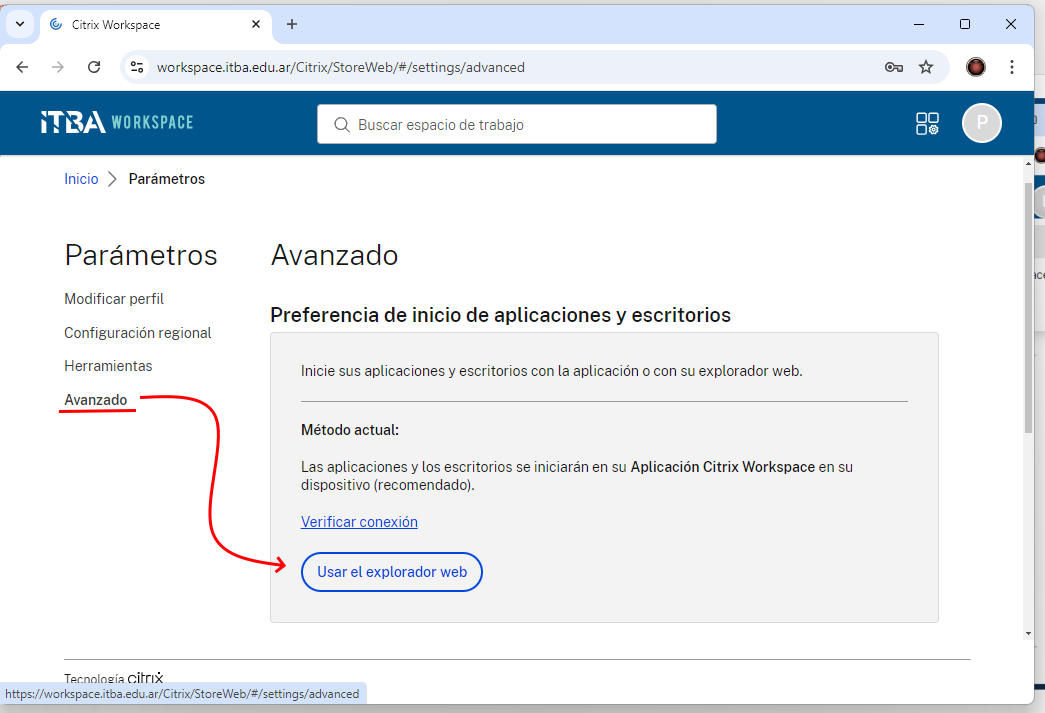The width and height of the screenshot is (1045, 713).
Task: Click the ITBA Workspace logo
Action: click(x=116, y=122)
